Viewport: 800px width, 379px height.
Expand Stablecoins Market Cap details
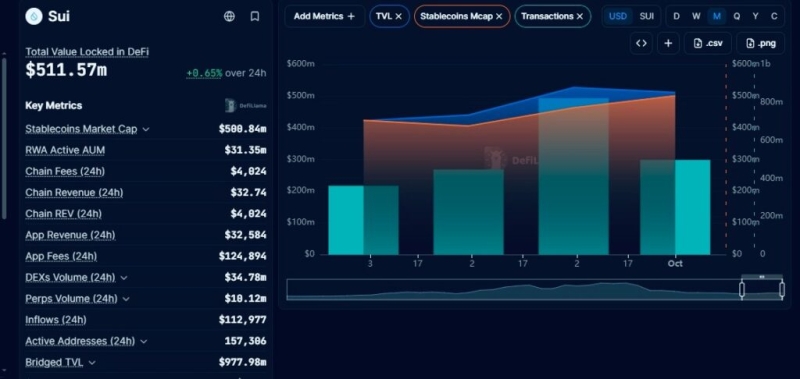click(146, 130)
